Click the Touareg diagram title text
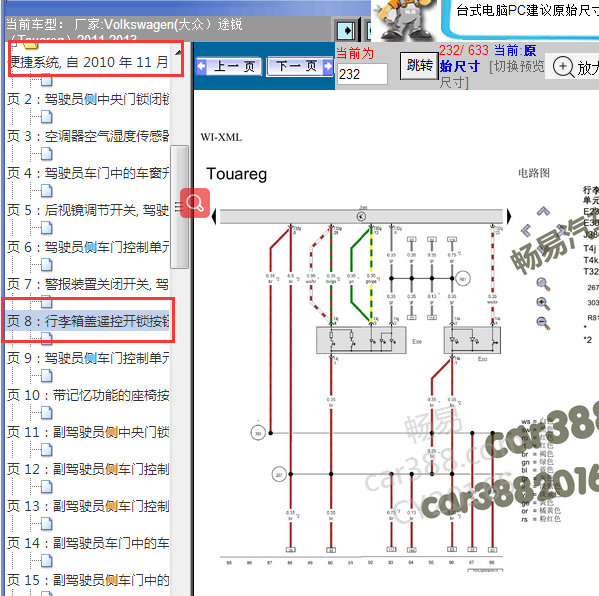 236,174
